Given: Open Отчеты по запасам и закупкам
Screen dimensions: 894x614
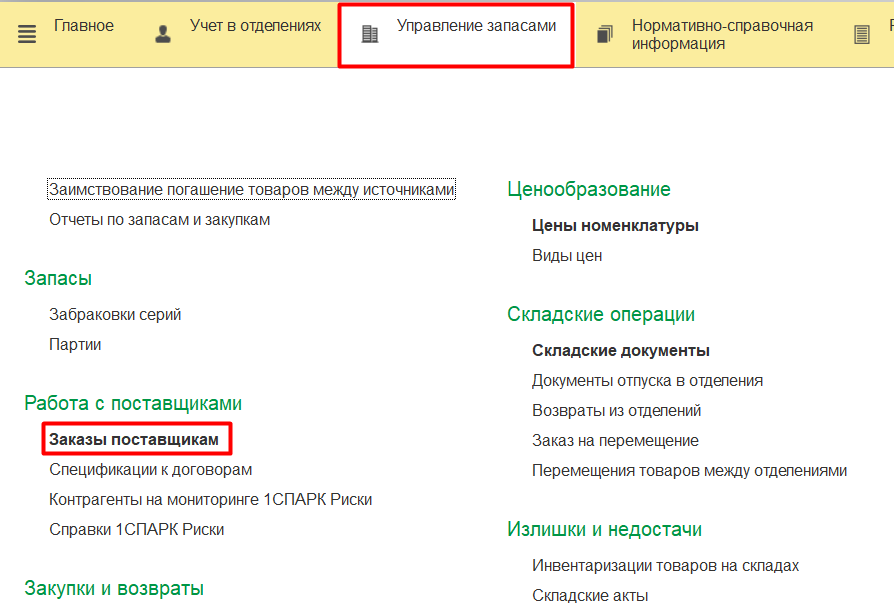Looking at the screenshot, I should pos(160,219).
